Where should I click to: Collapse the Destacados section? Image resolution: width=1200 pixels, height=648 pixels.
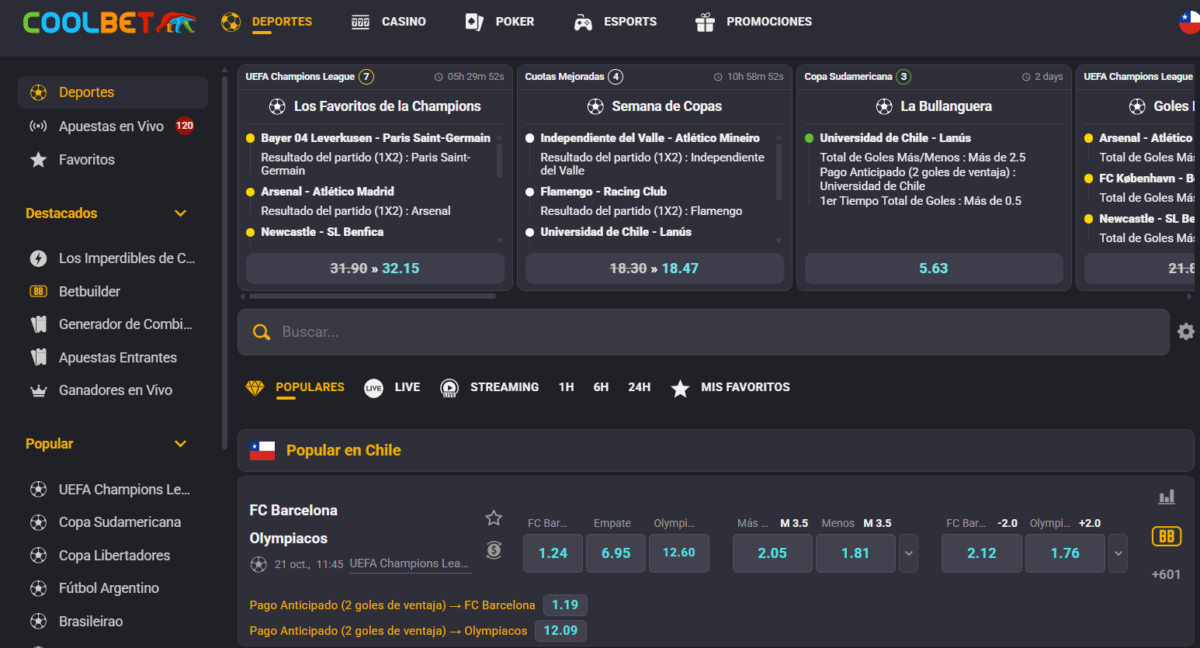tap(181, 213)
